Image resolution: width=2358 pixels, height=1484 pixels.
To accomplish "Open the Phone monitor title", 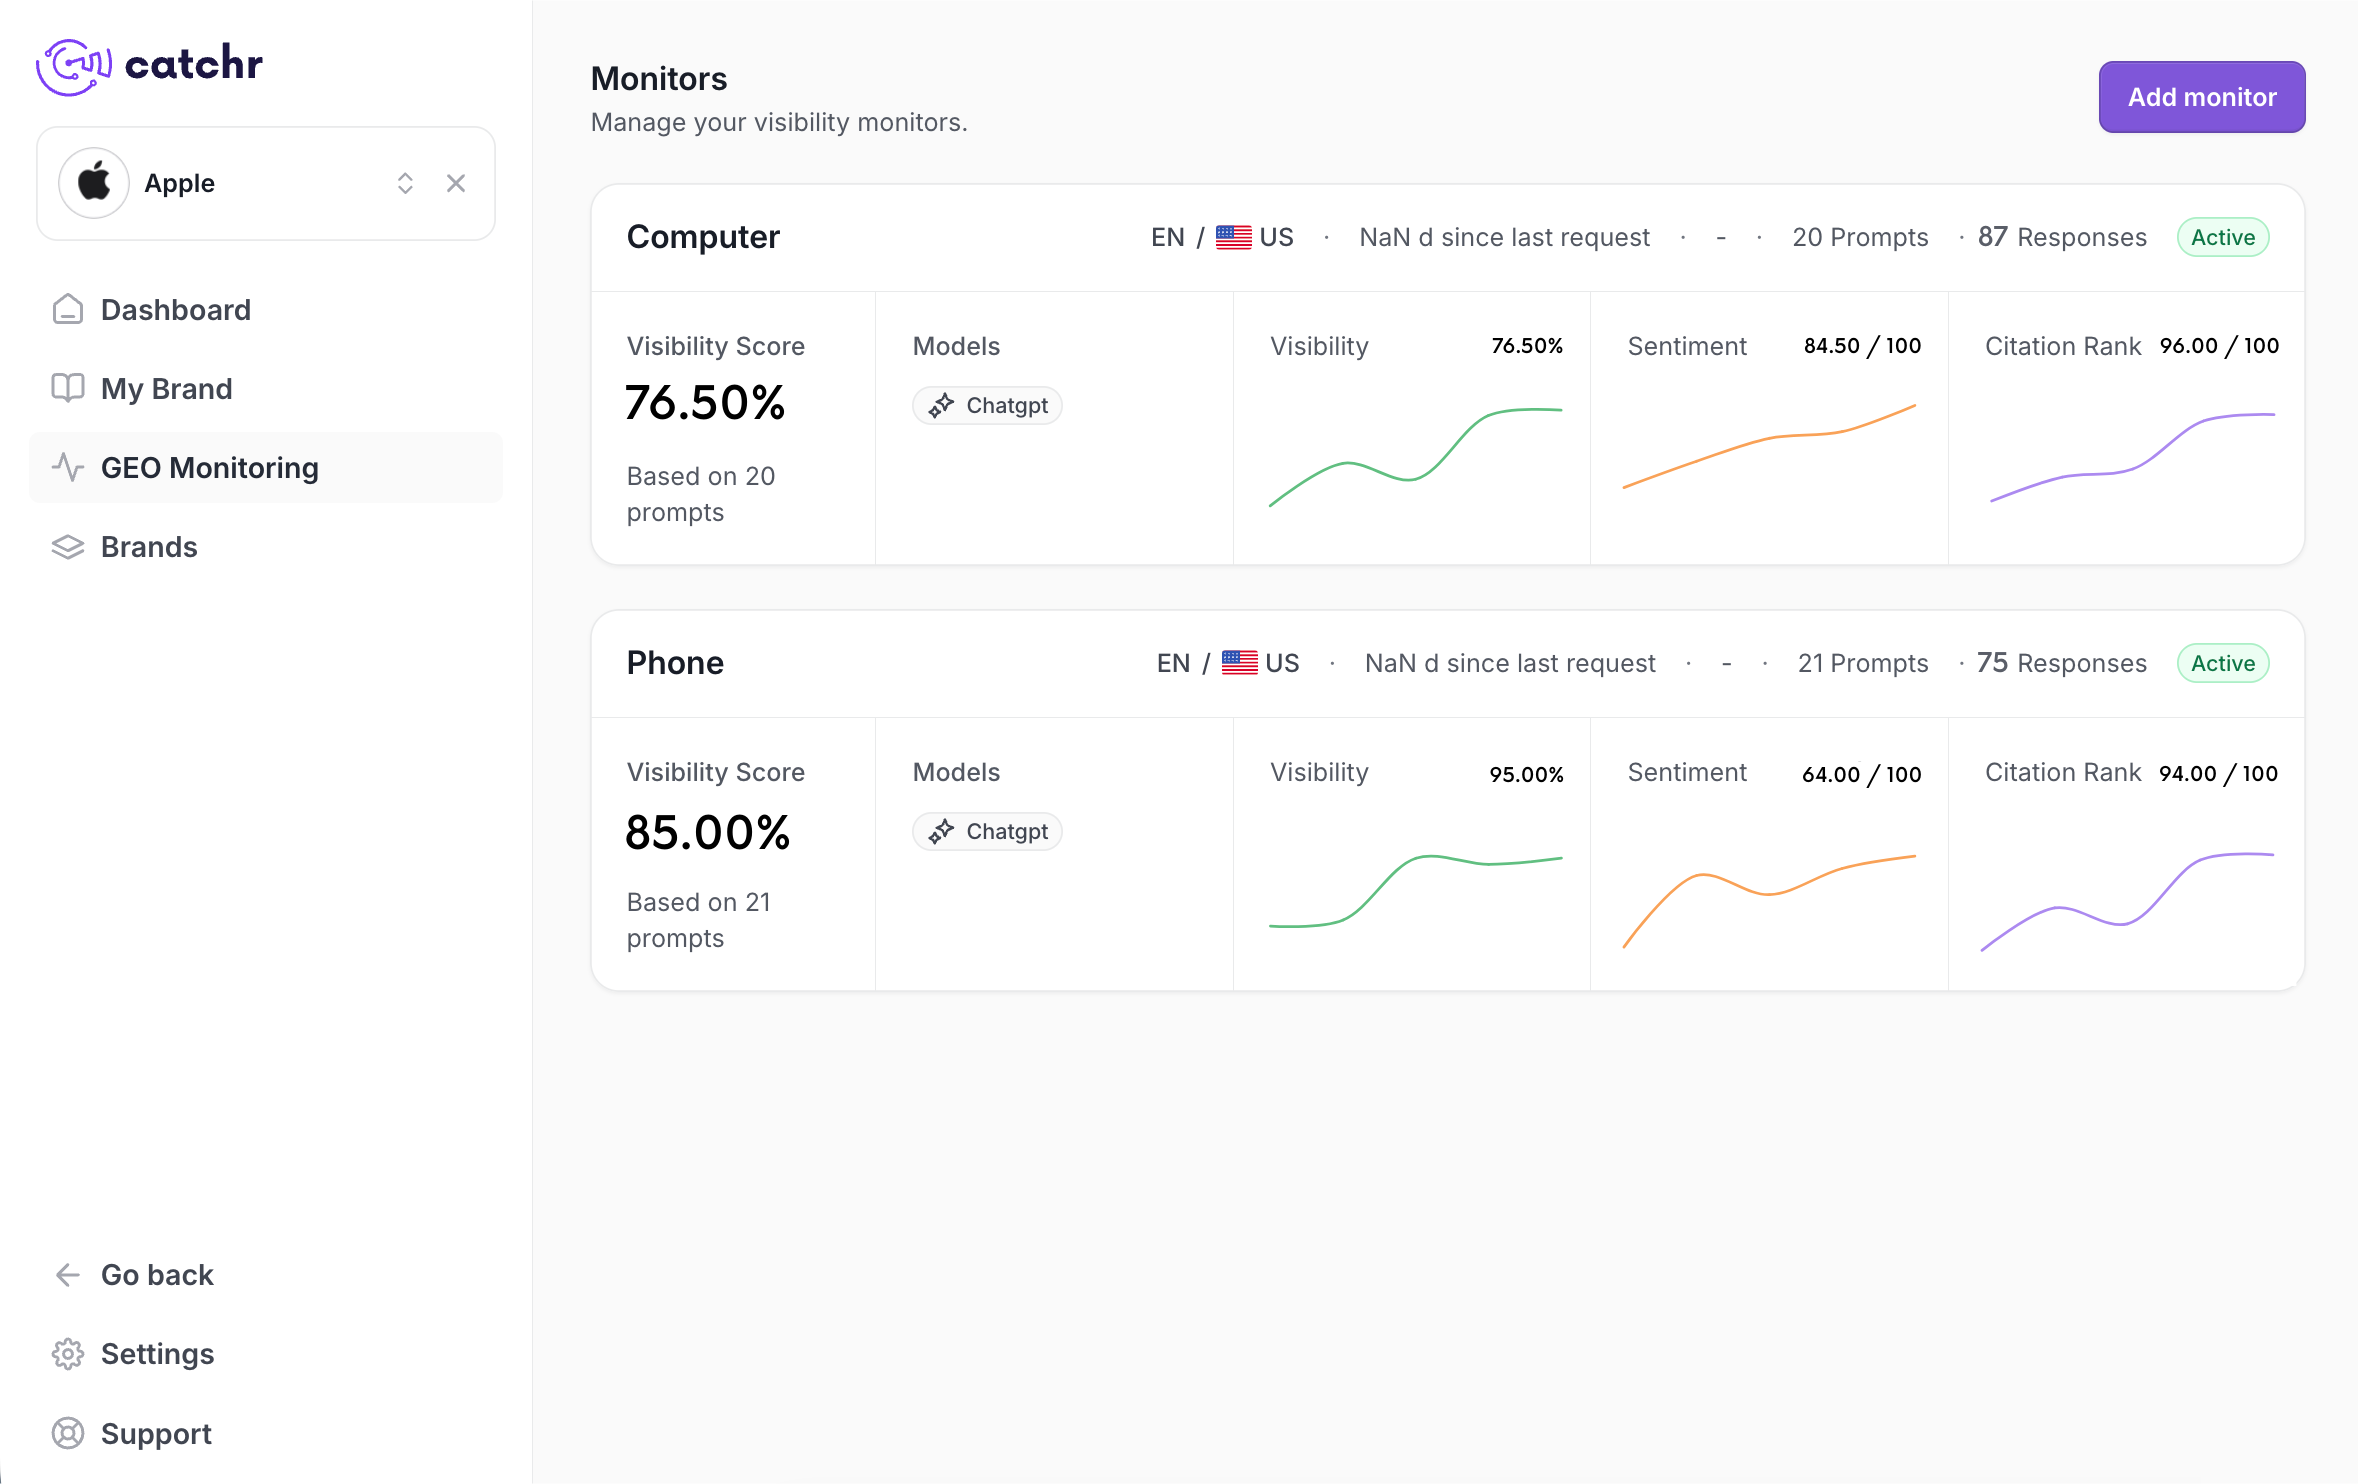I will pyautogui.click(x=675, y=663).
